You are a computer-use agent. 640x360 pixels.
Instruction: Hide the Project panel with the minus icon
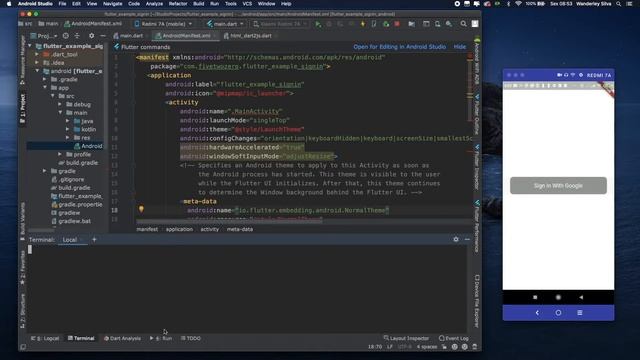[102, 36]
